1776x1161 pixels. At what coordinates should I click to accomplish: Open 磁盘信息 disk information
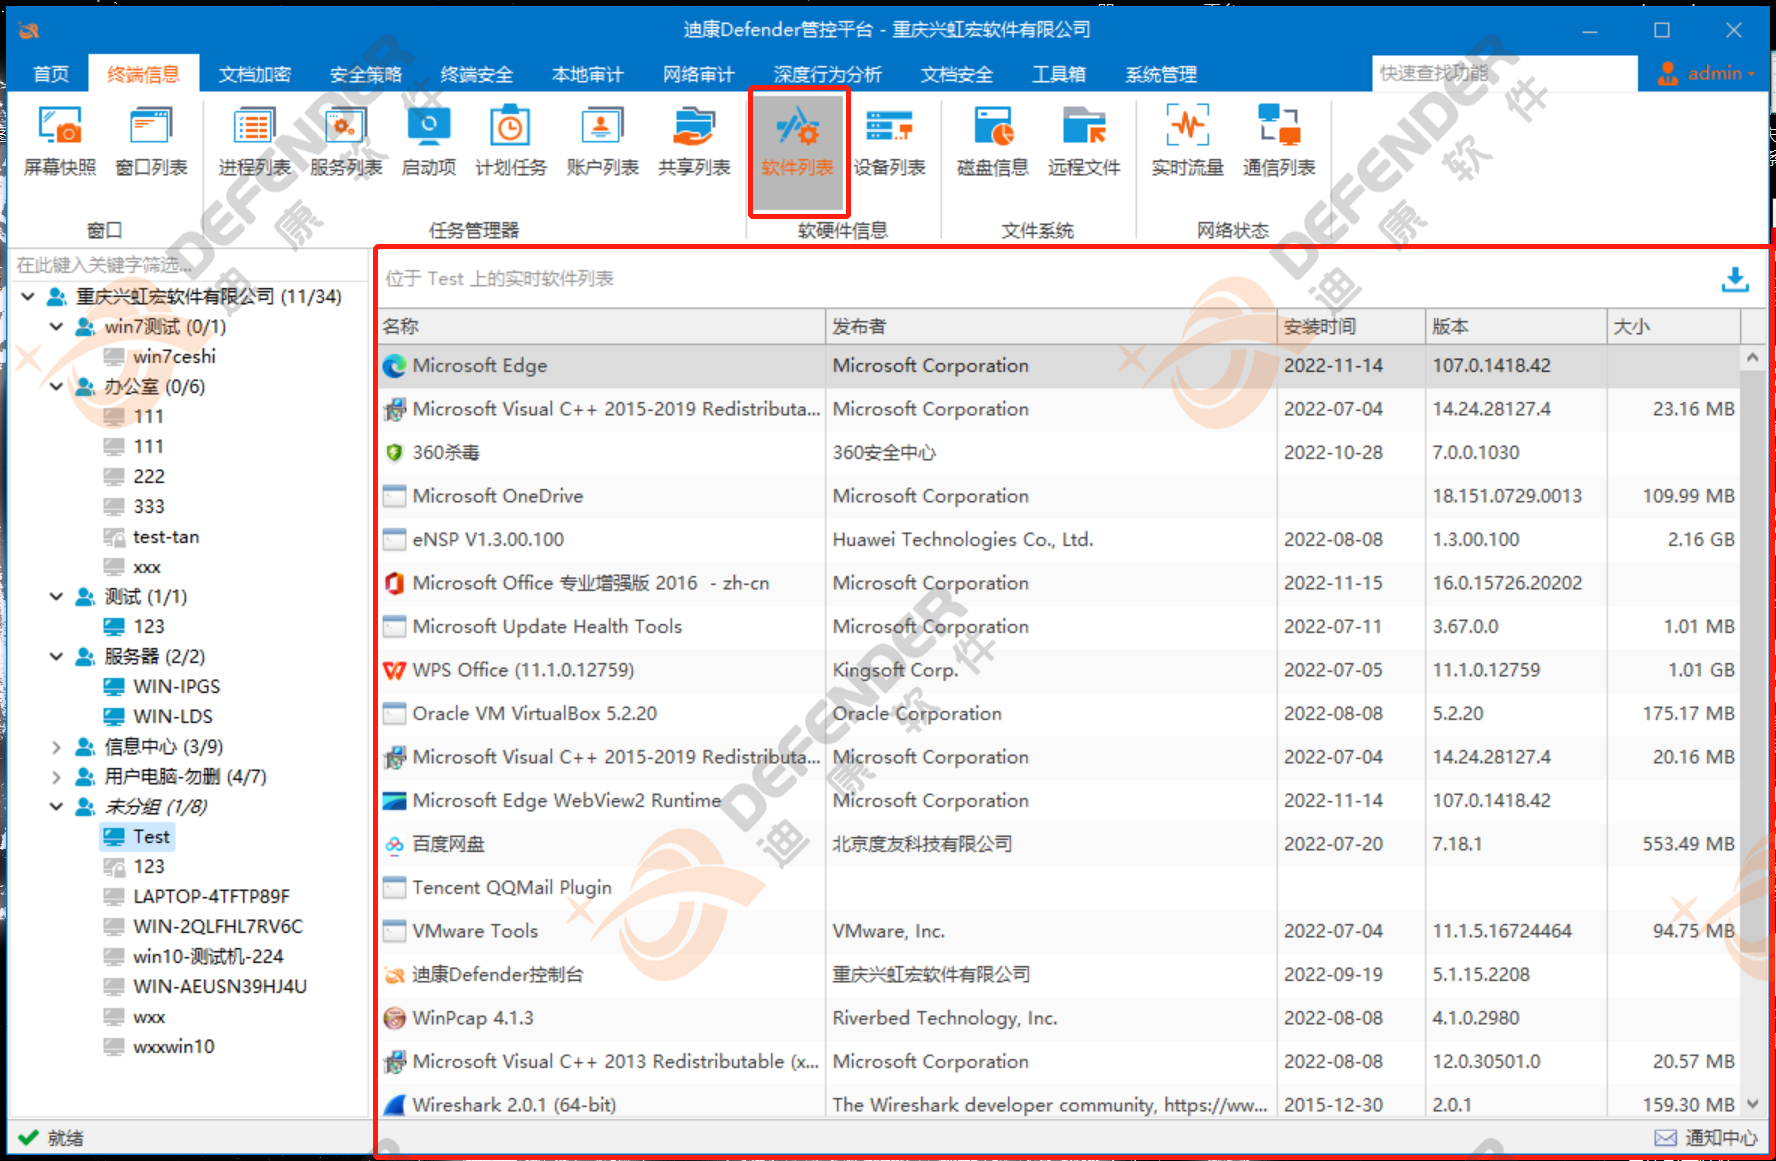992,141
